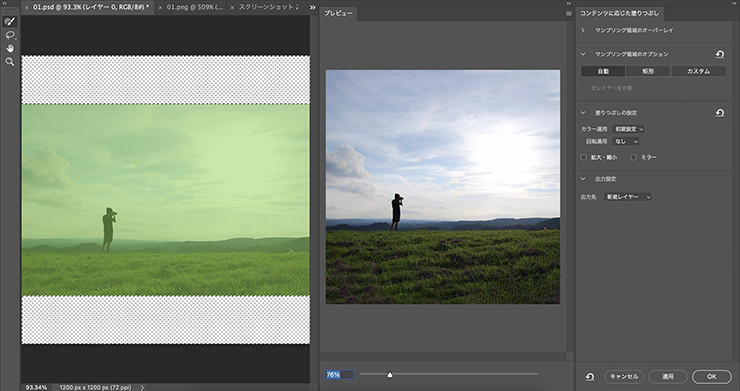This screenshot has height=391, width=740.
Task: Close the 01.psd document tab
Action: (x=27, y=8)
